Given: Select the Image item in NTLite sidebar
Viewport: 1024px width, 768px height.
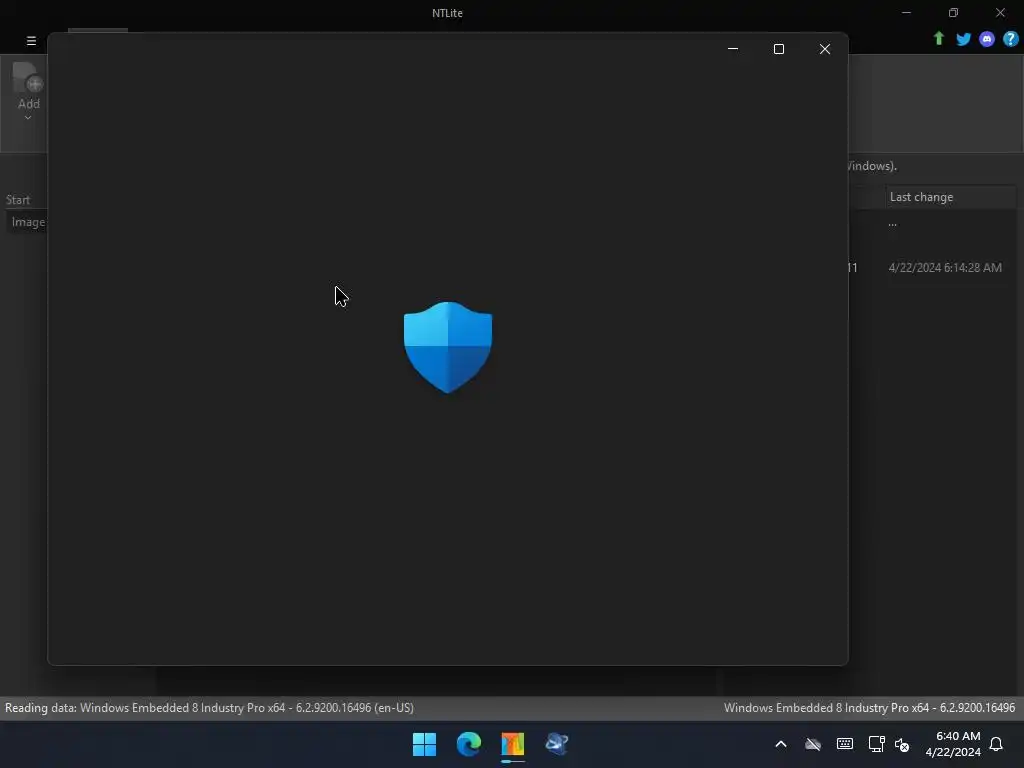Looking at the screenshot, I should [x=27, y=222].
